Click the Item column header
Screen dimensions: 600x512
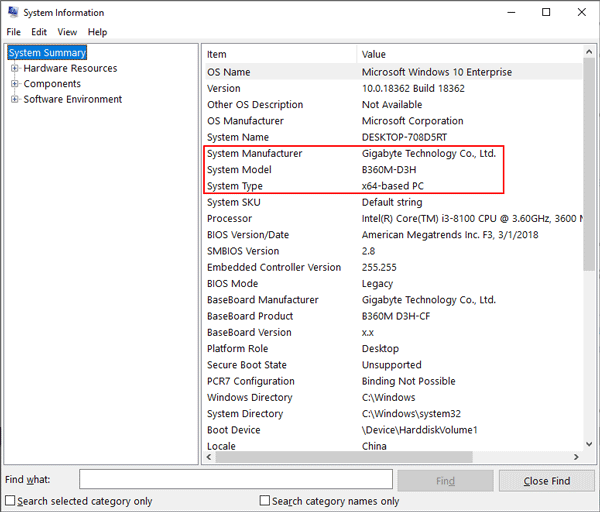[x=281, y=54]
